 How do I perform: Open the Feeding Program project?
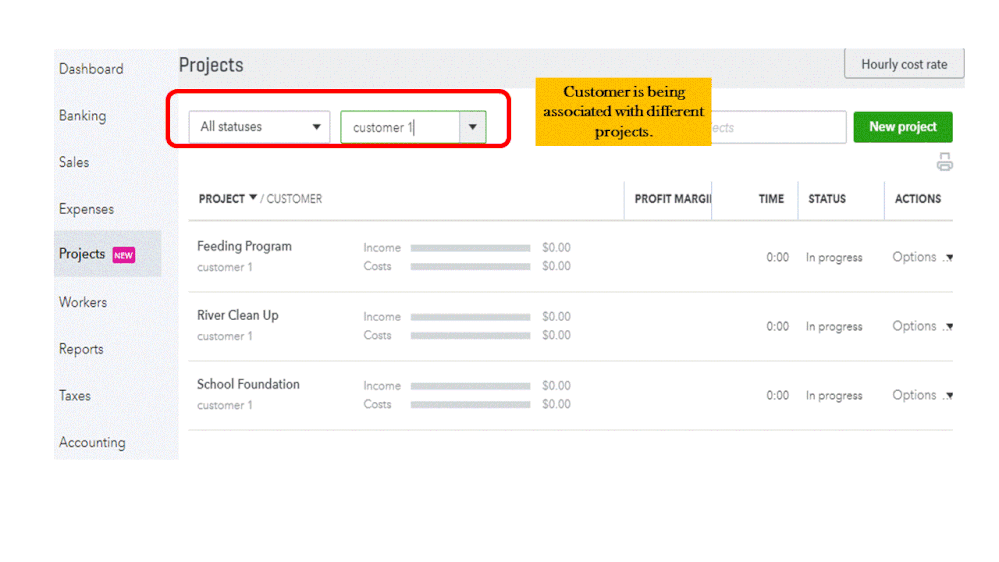244,246
